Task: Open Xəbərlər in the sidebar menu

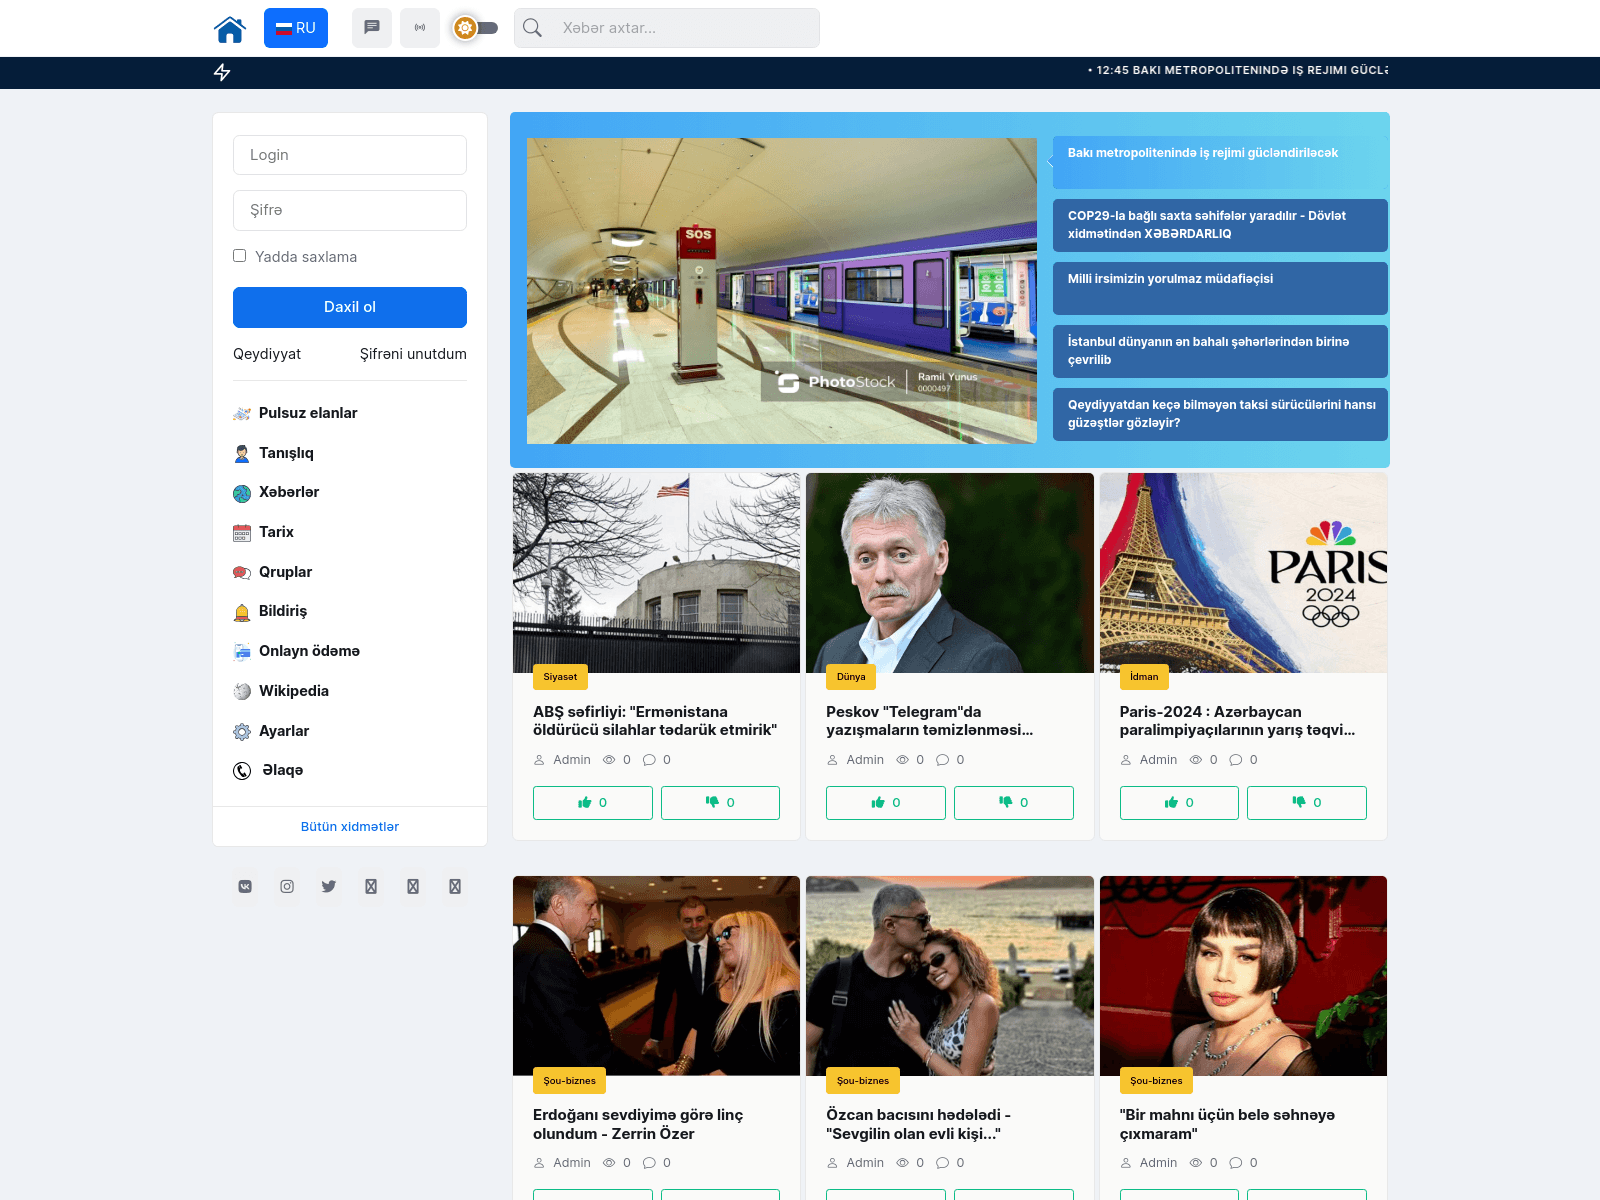Action: coord(288,492)
